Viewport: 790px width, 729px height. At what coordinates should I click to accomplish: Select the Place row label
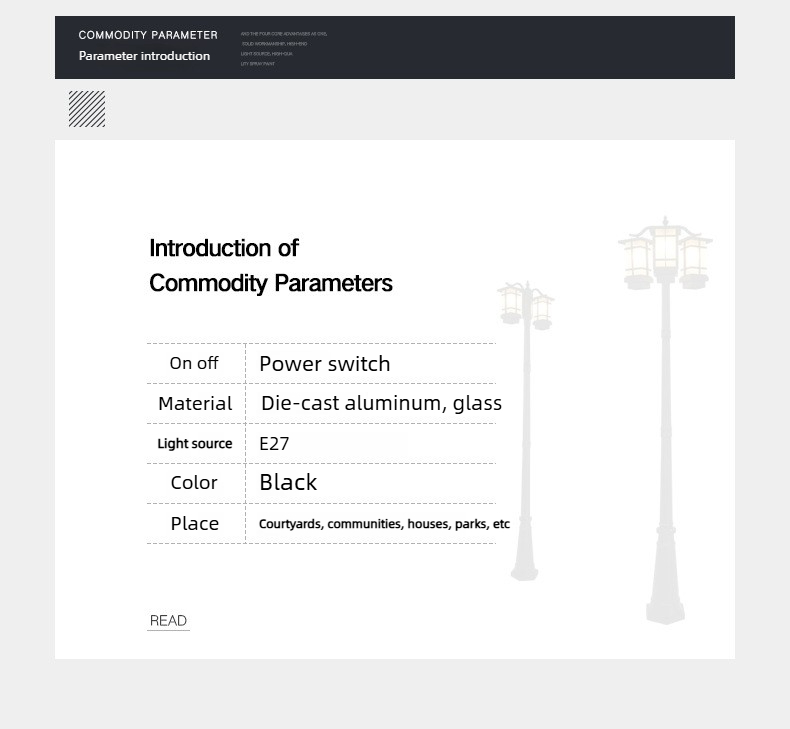tap(194, 523)
